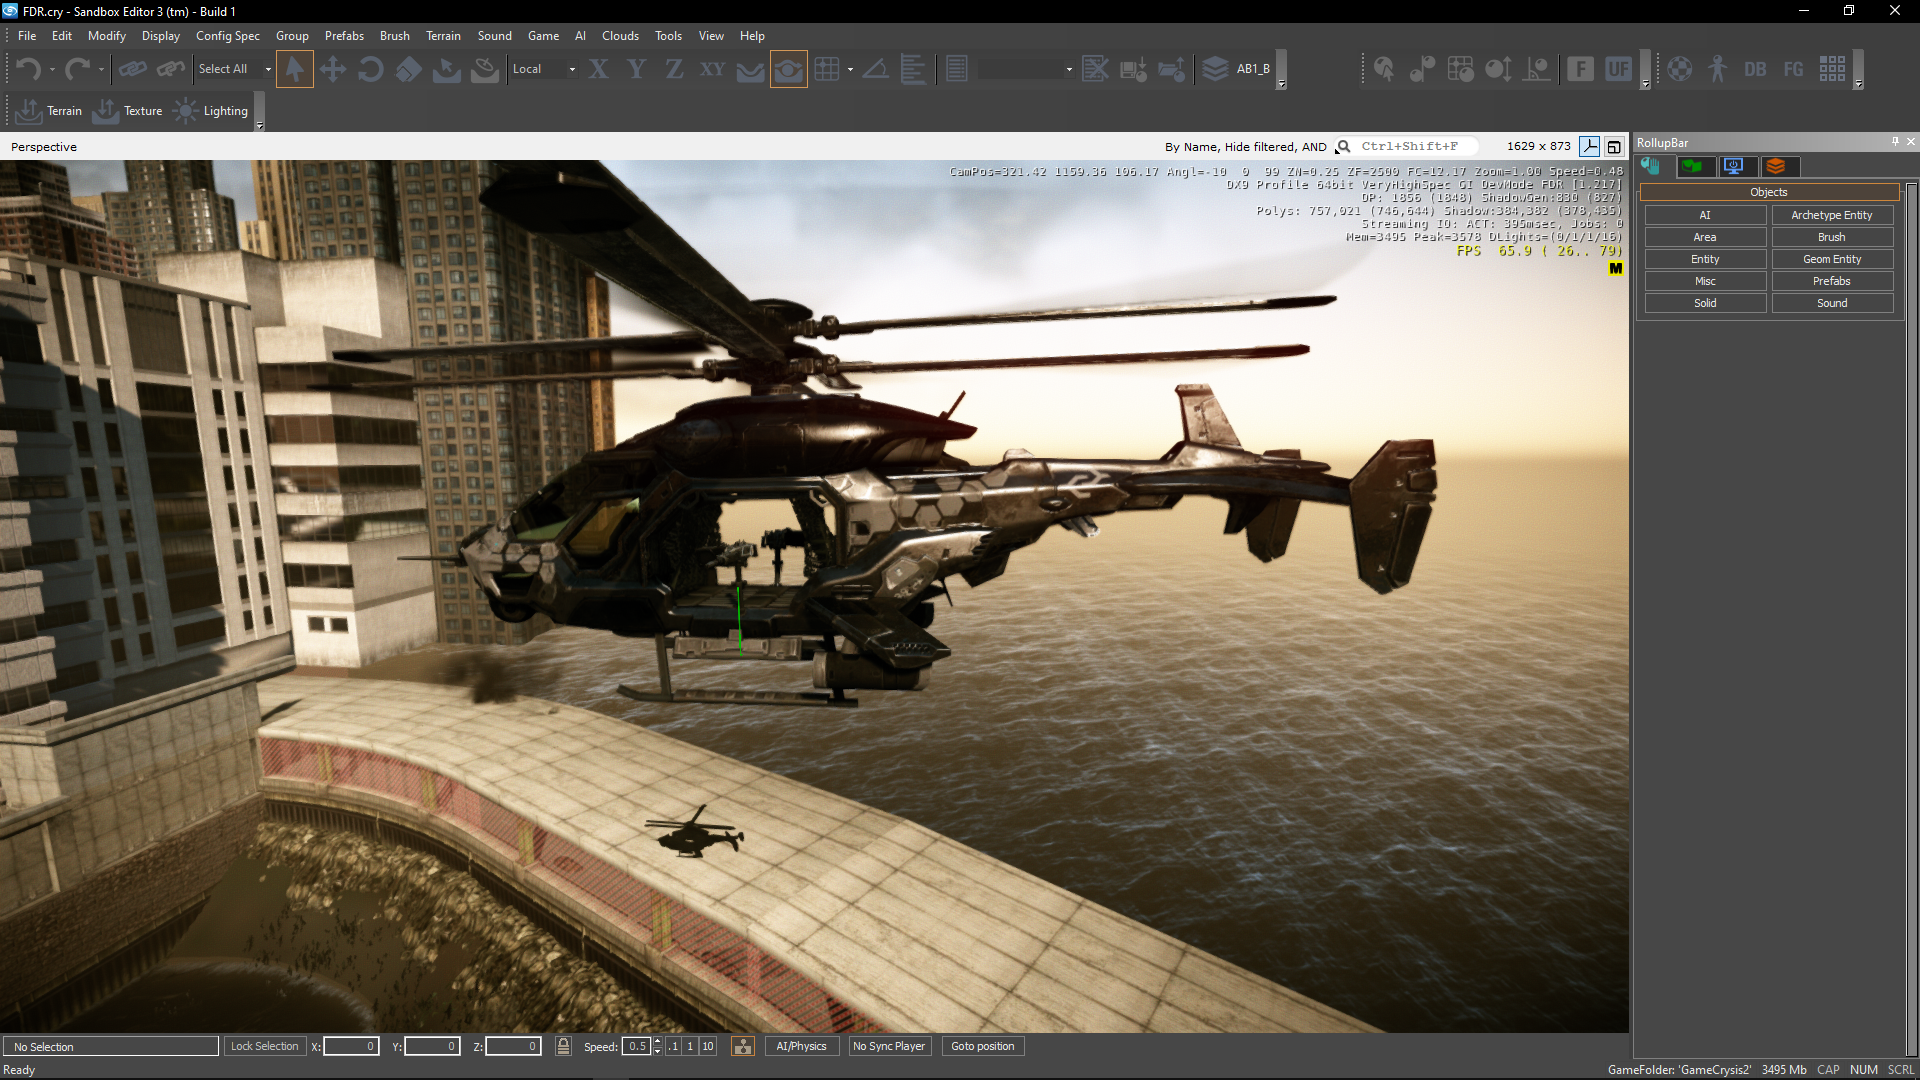Open RollupBar display settings monitor tab
Image resolution: width=1920 pixels, height=1080 pixels.
coord(1734,166)
